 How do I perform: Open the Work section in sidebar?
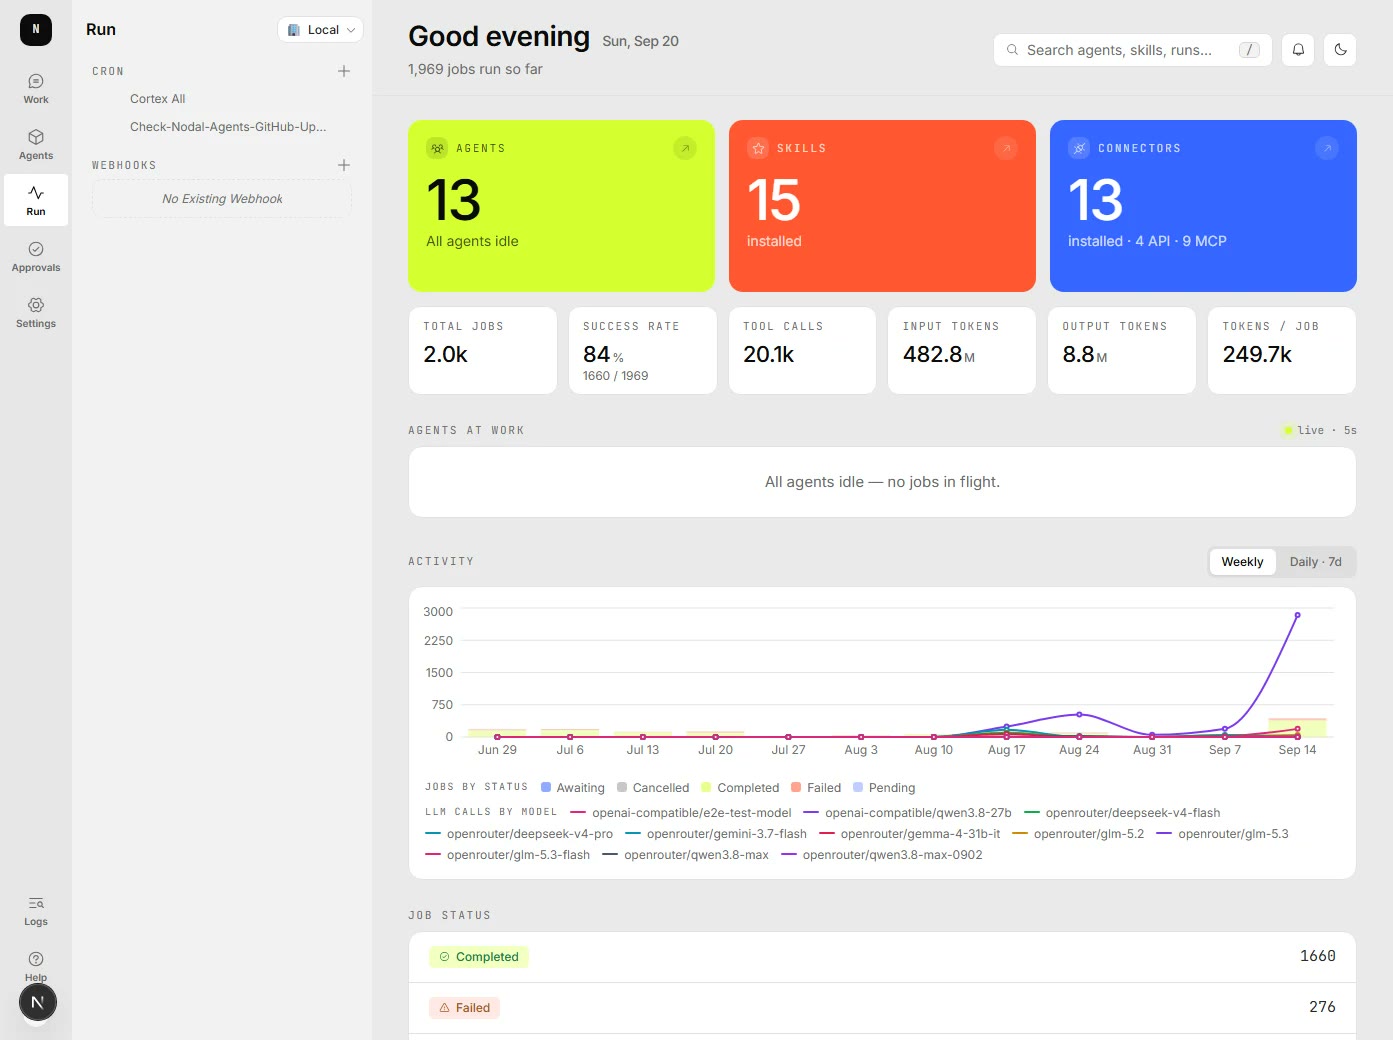(x=36, y=88)
